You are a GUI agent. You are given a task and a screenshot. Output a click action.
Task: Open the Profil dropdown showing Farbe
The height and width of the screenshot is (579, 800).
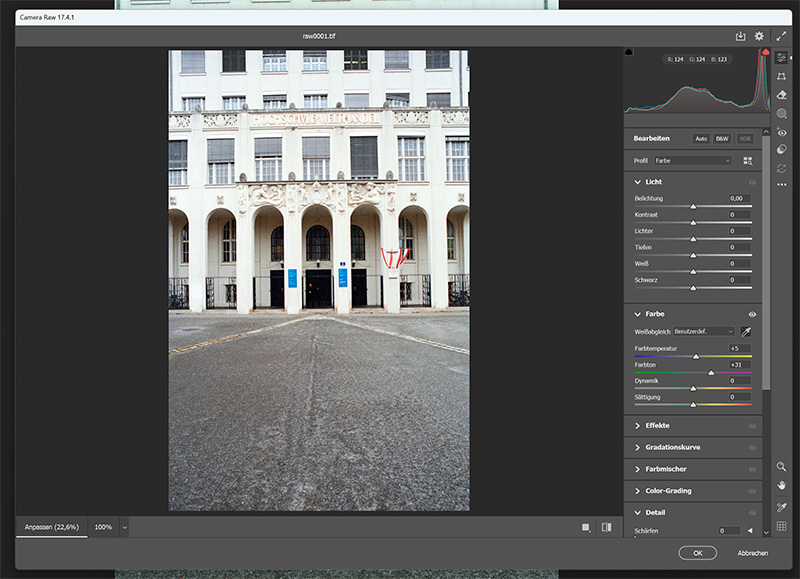pyautogui.click(x=692, y=161)
